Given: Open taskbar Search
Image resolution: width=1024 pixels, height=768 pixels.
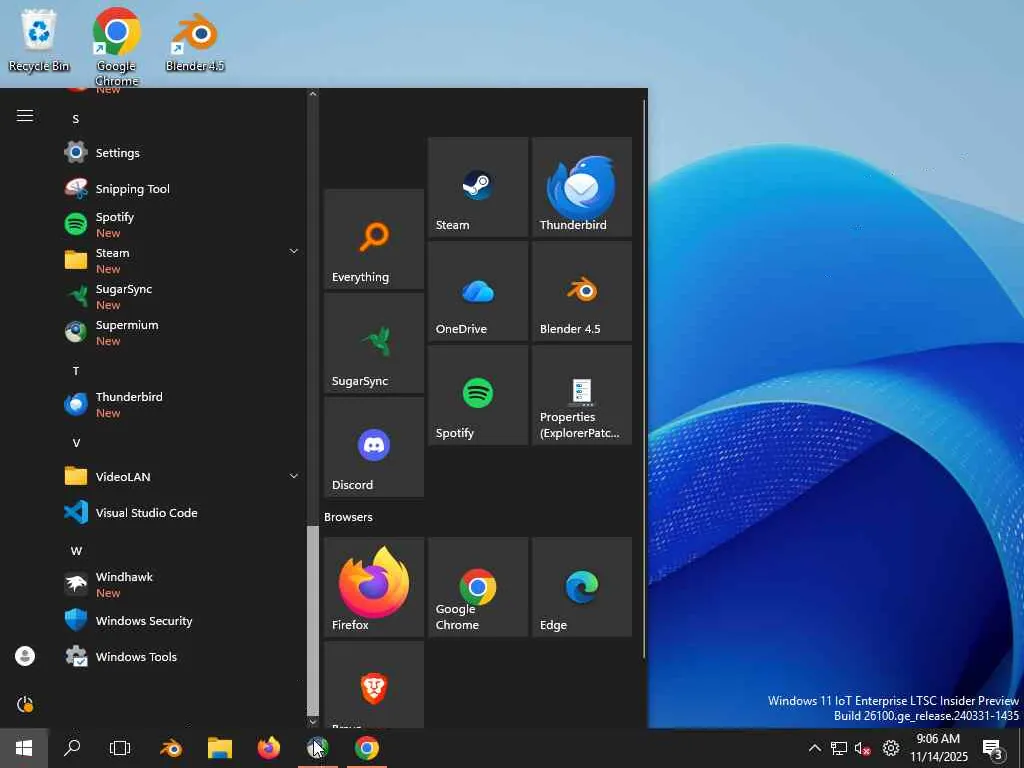Looking at the screenshot, I should (x=72, y=748).
